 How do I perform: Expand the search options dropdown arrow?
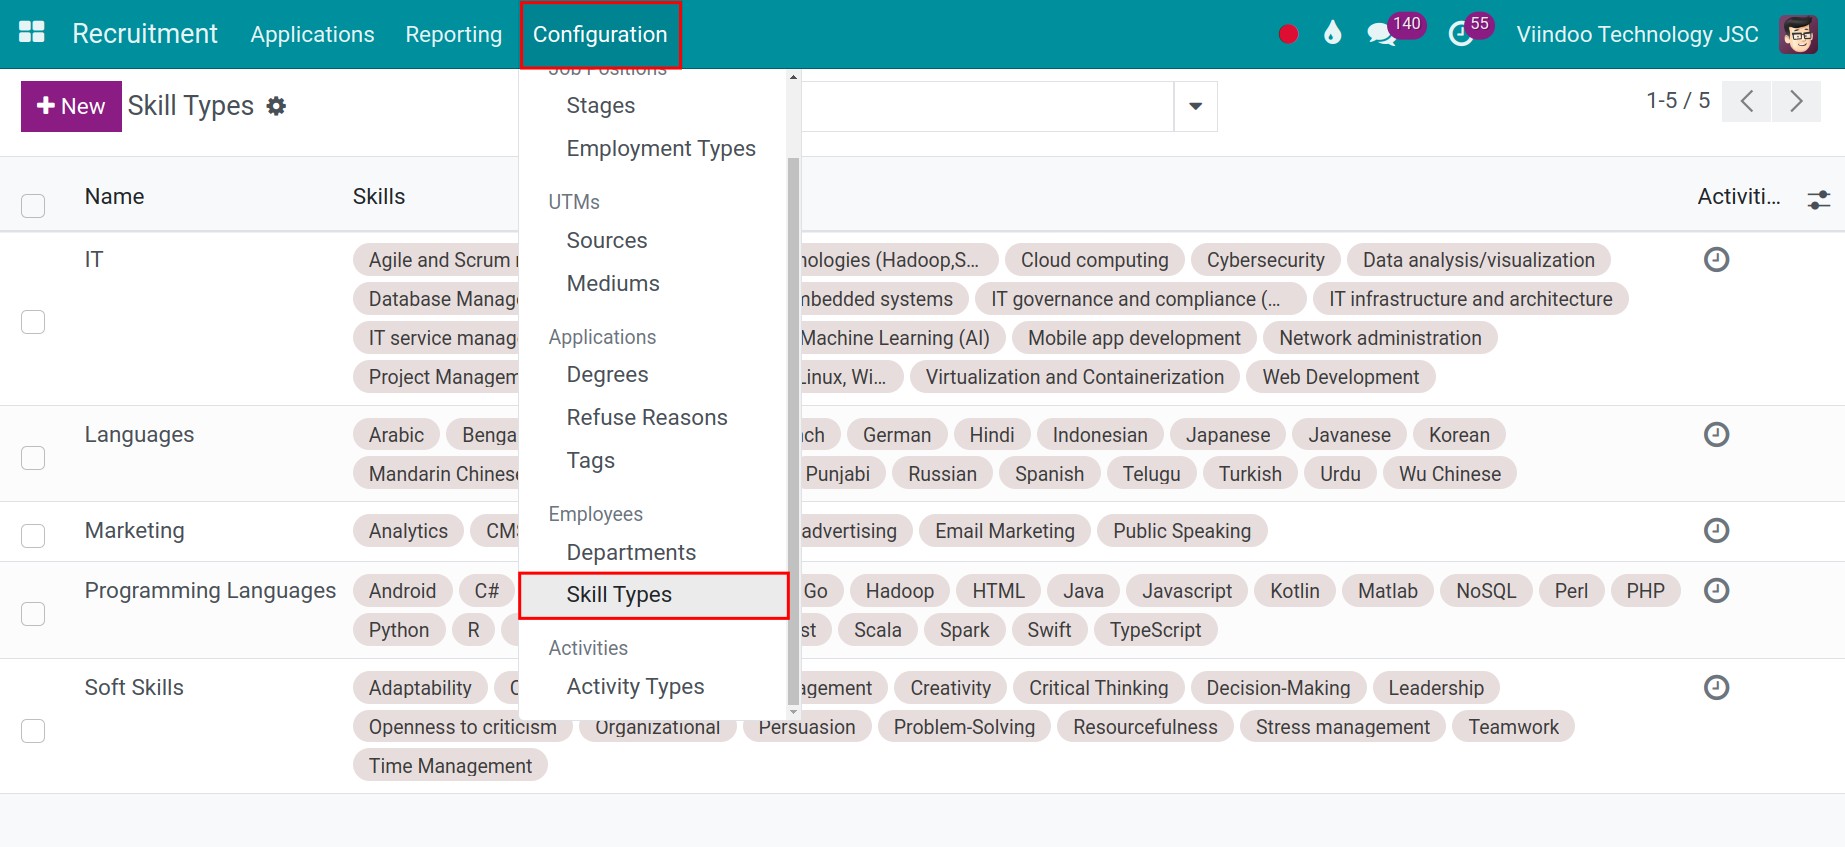[1195, 106]
